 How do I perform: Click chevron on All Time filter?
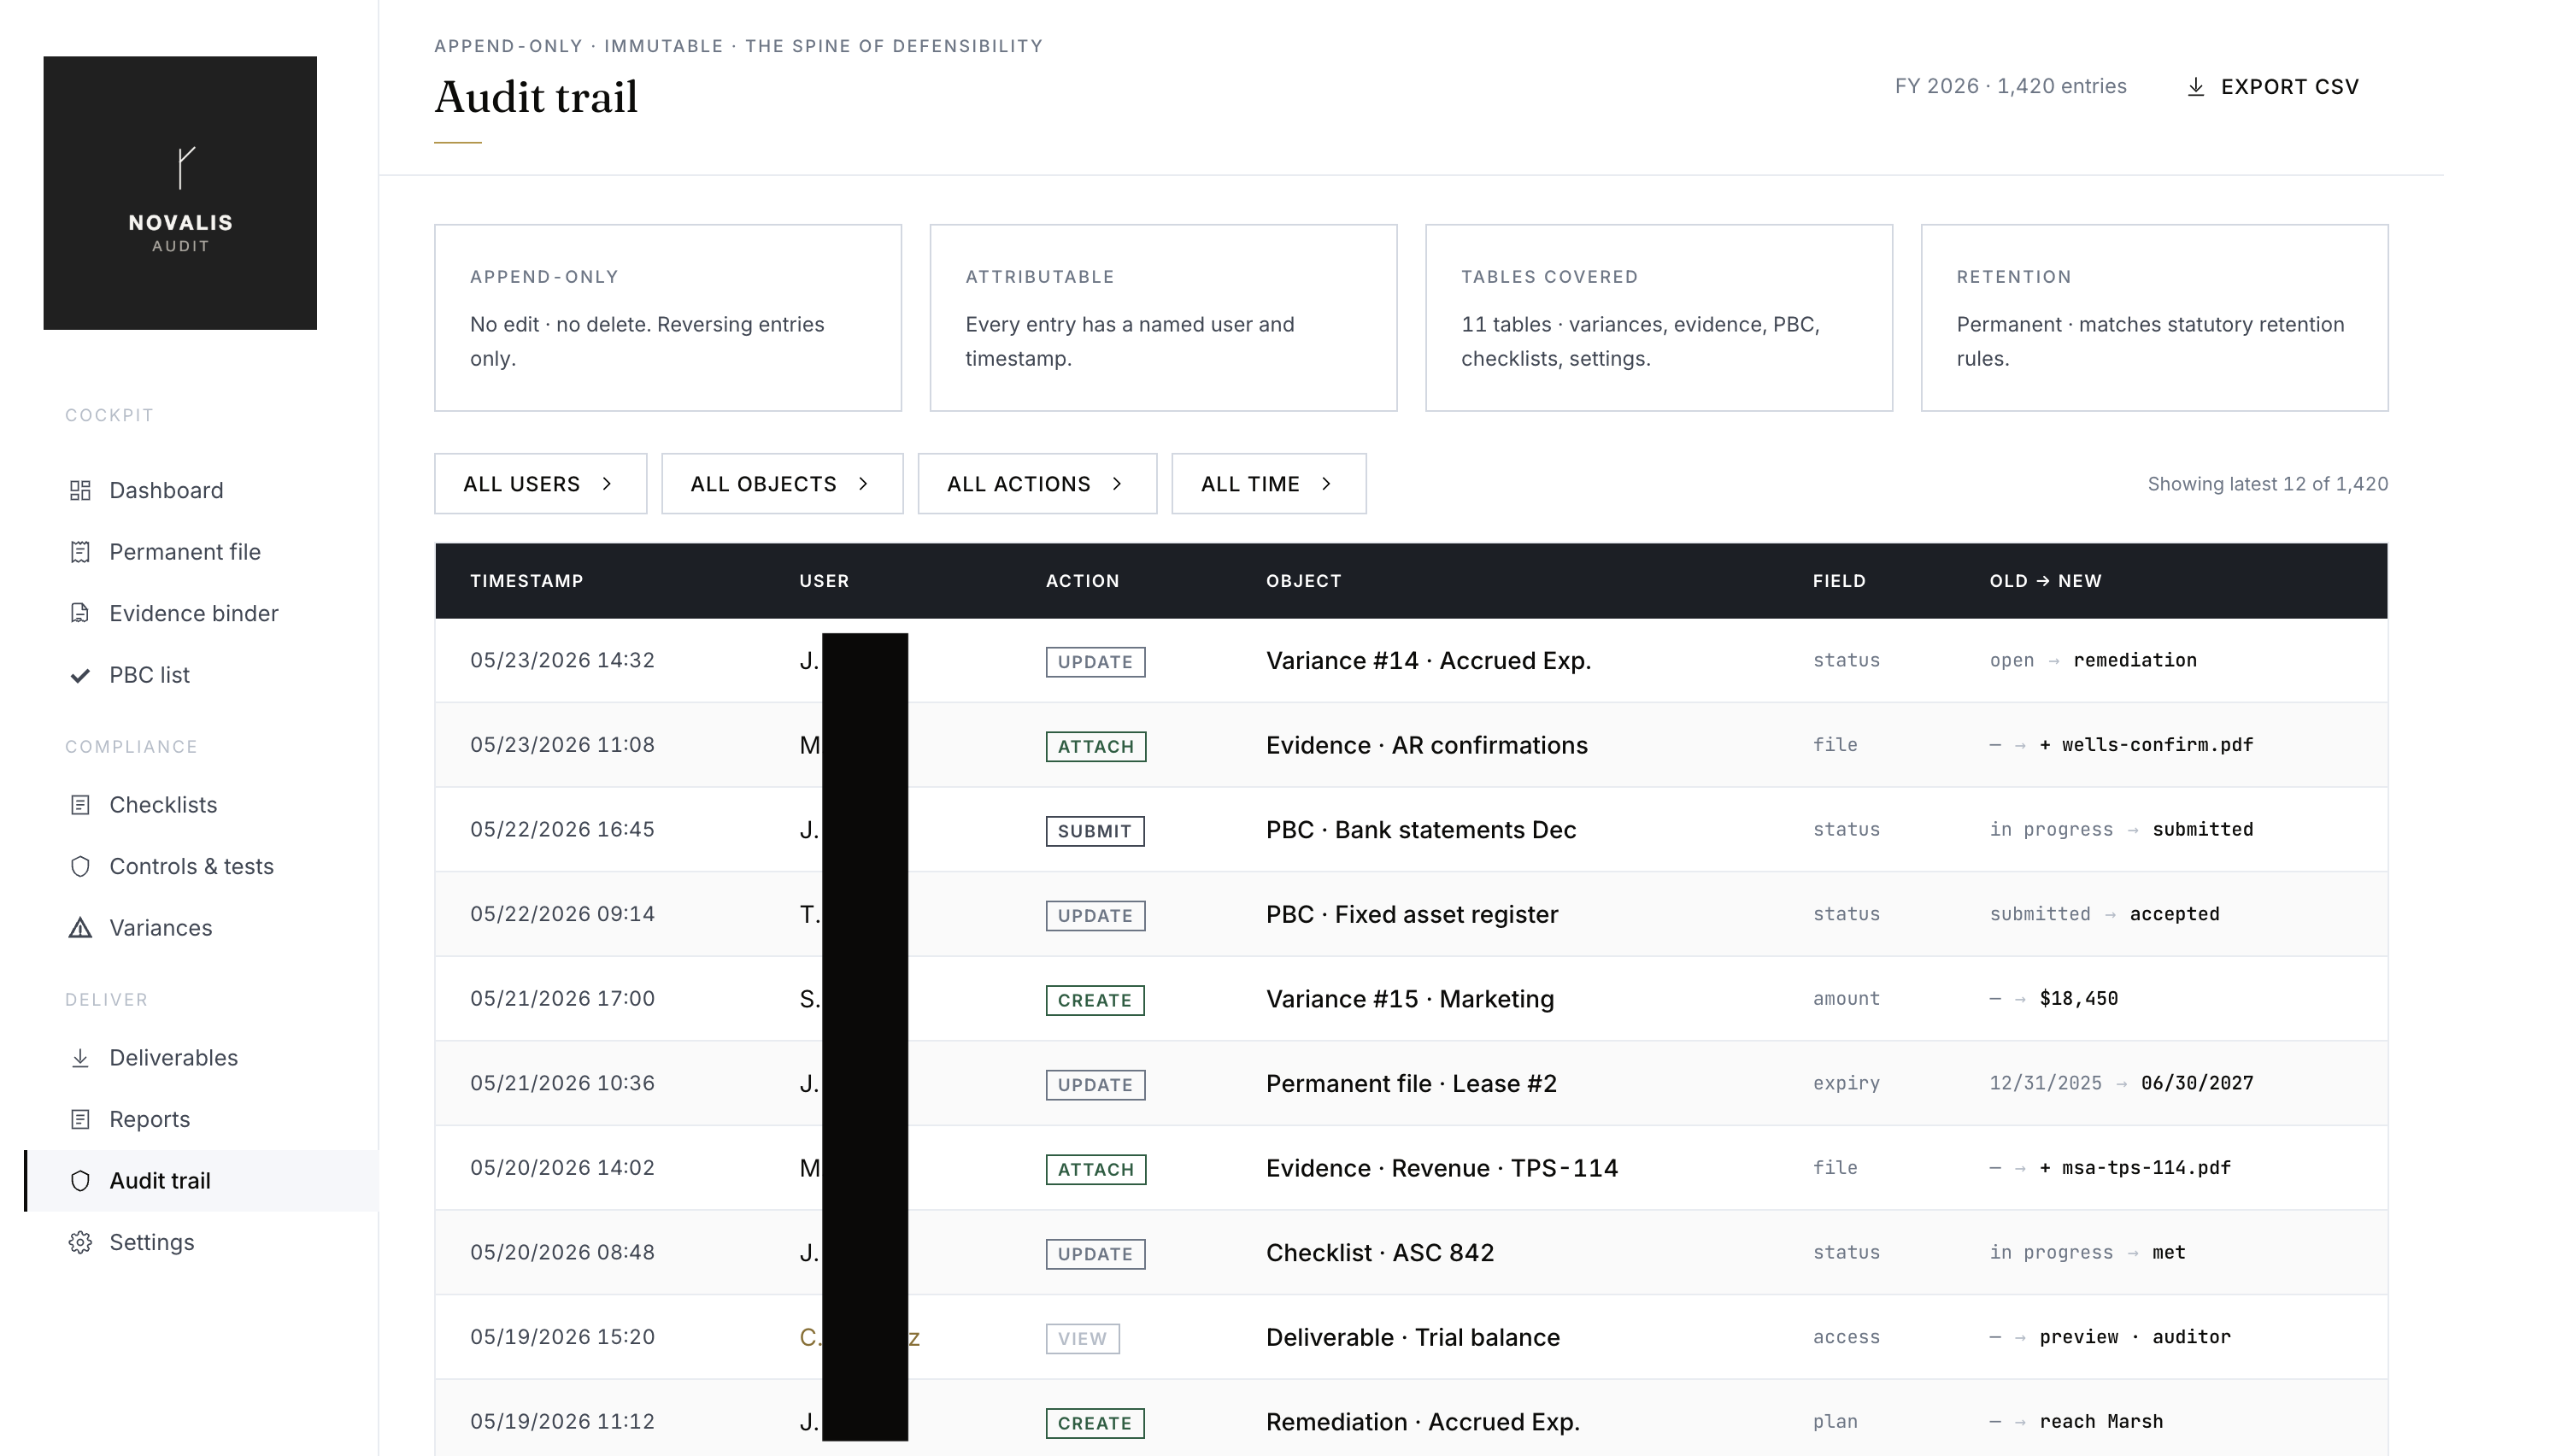click(1326, 484)
